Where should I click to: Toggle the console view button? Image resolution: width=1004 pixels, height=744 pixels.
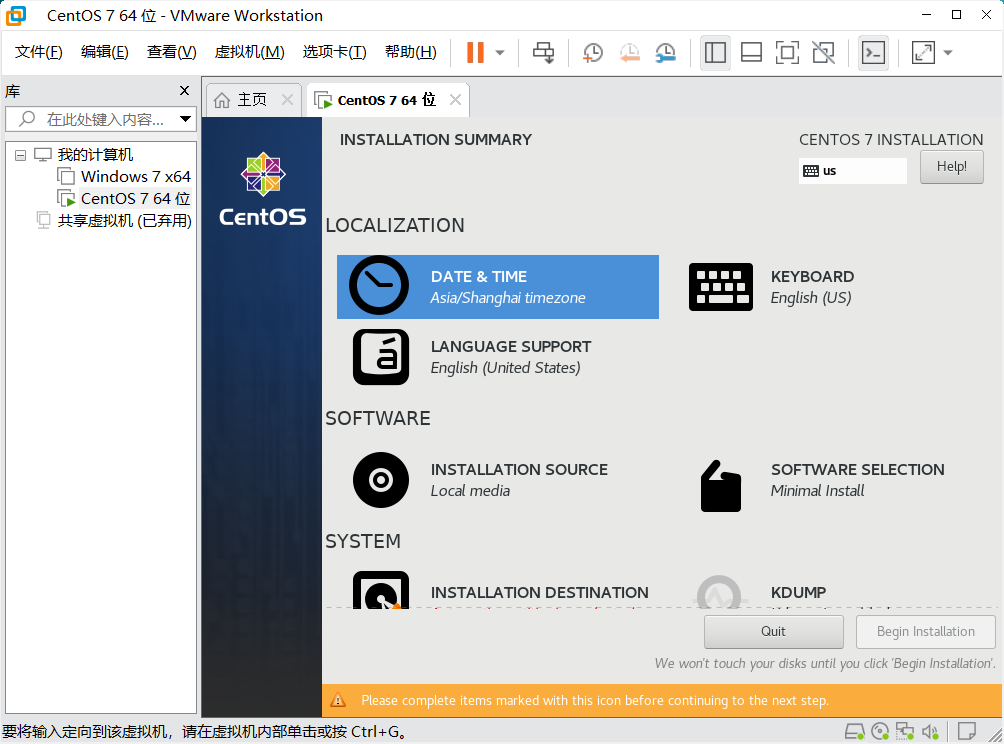click(873, 53)
